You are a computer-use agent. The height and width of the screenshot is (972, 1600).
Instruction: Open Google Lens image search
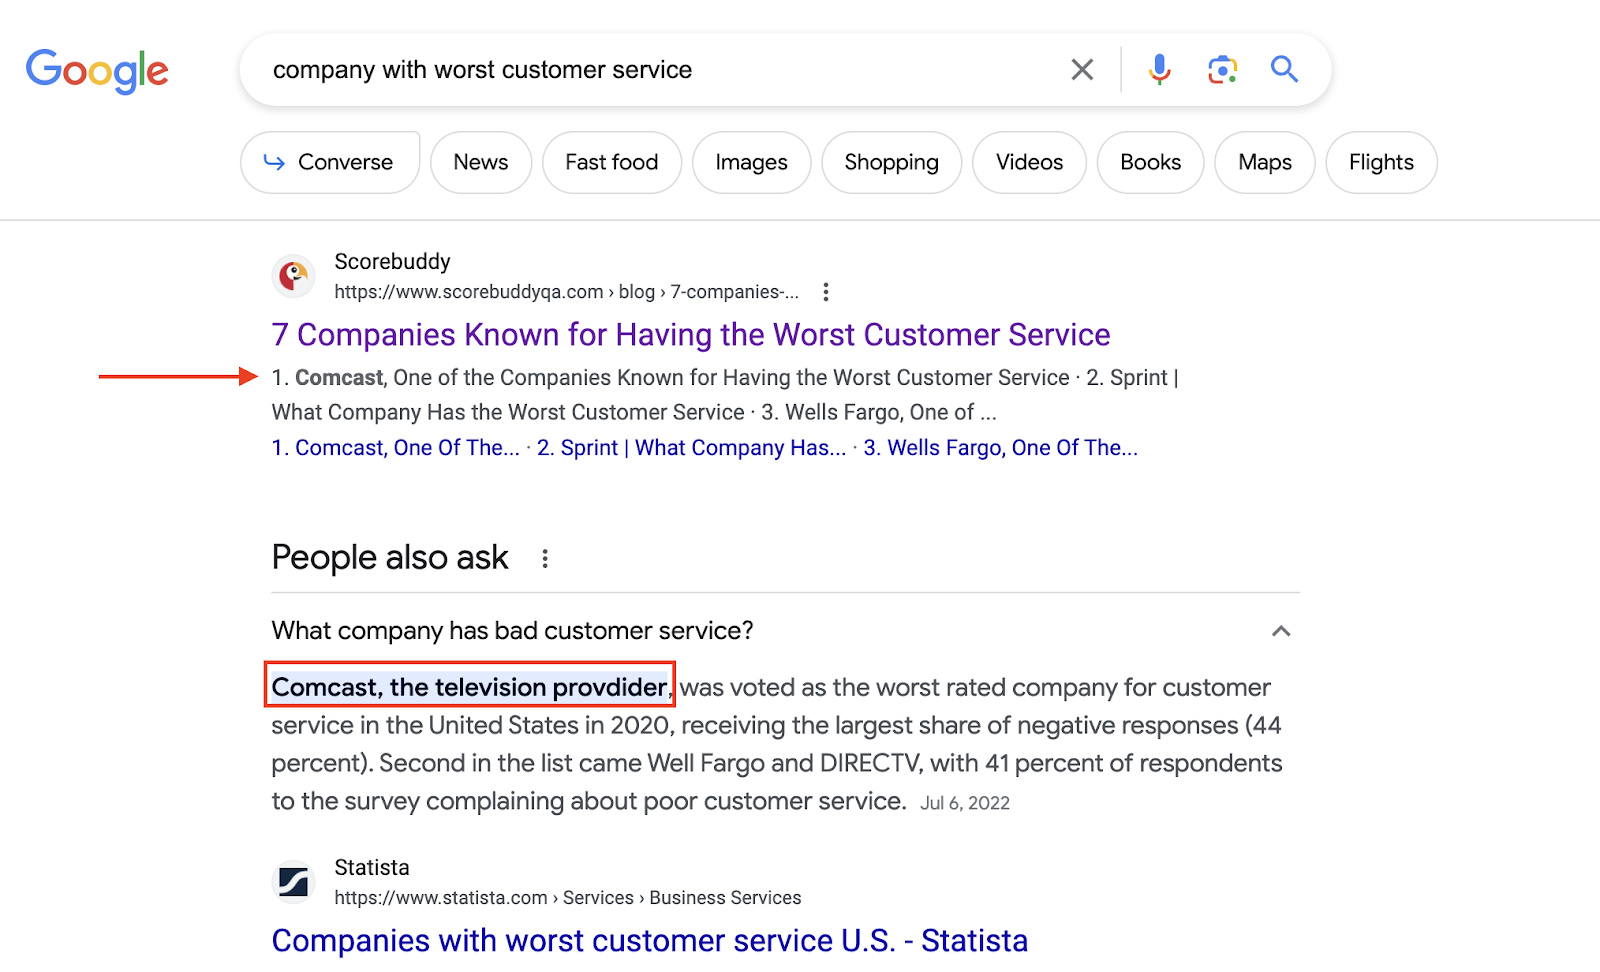[1222, 70]
